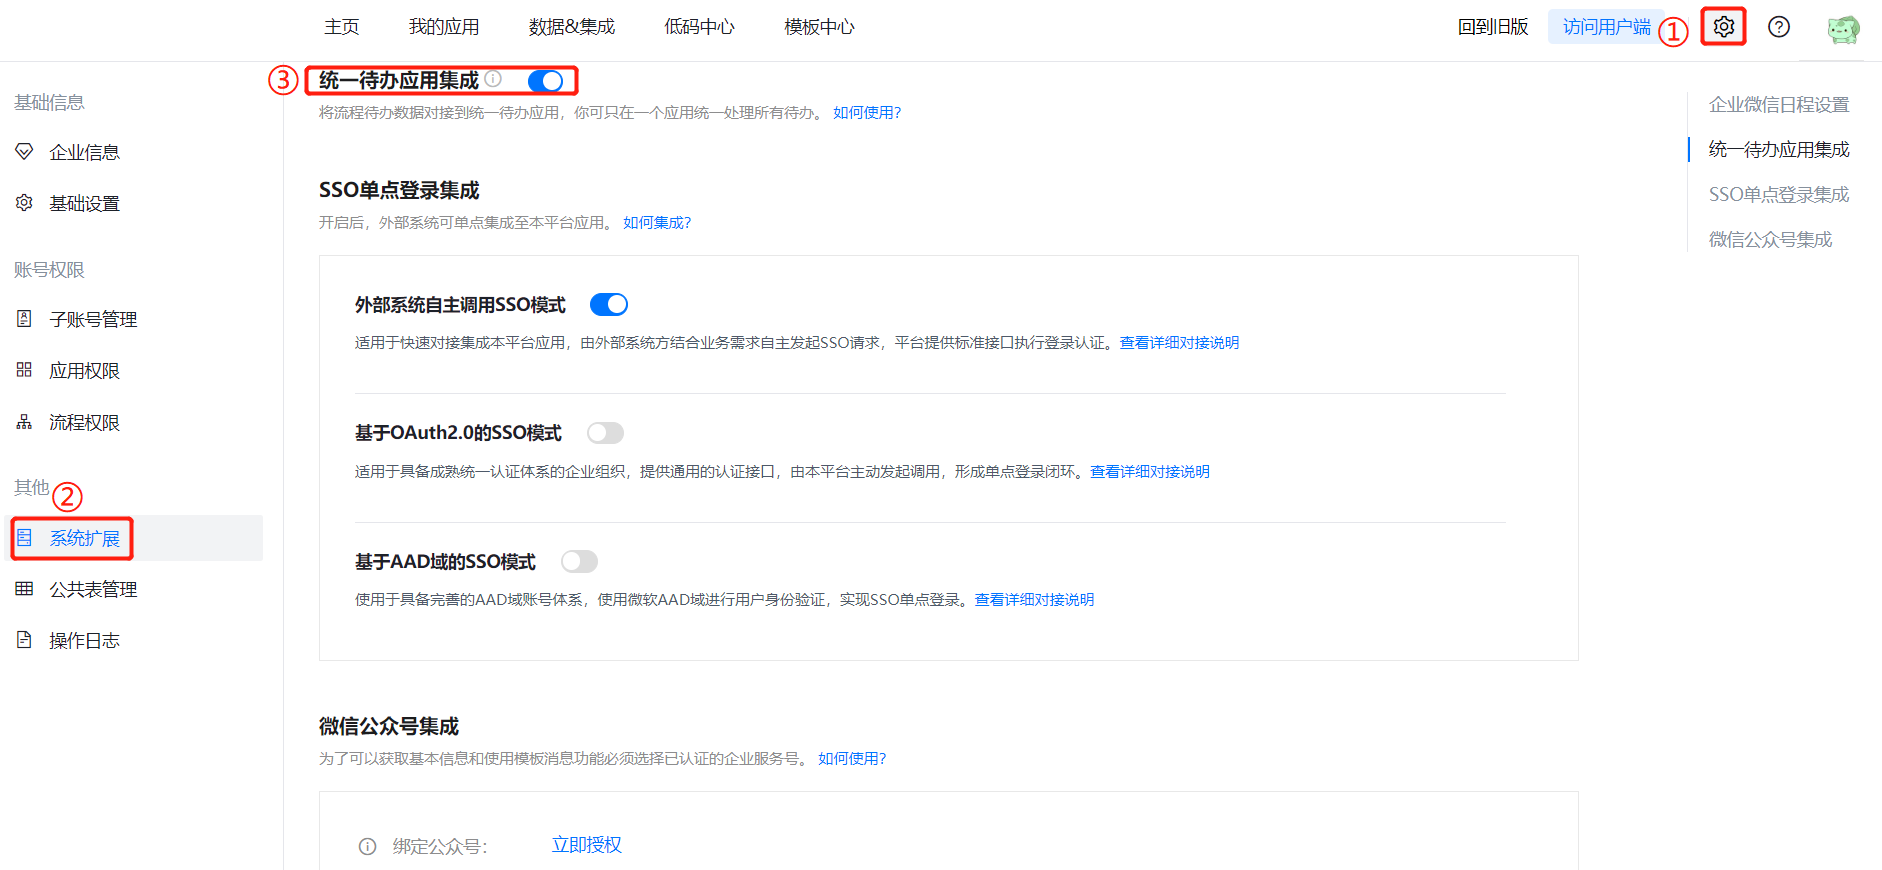Click the 应用权限 grid icon

(25, 370)
